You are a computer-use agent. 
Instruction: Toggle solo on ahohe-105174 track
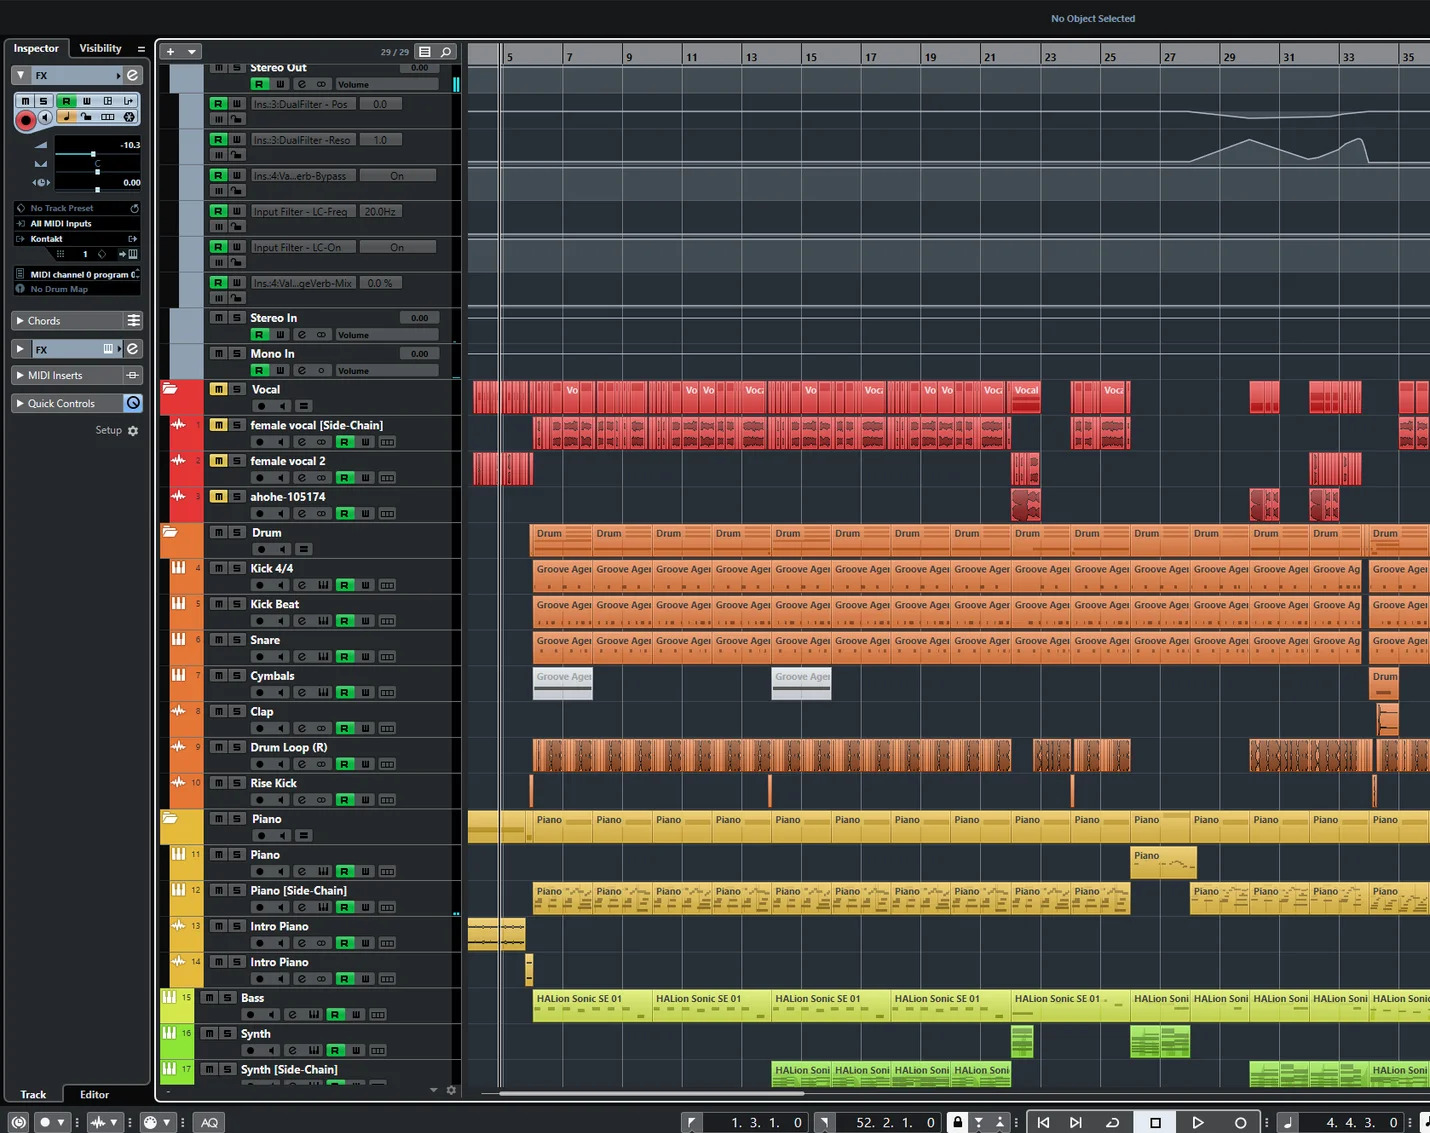[236, 496]
